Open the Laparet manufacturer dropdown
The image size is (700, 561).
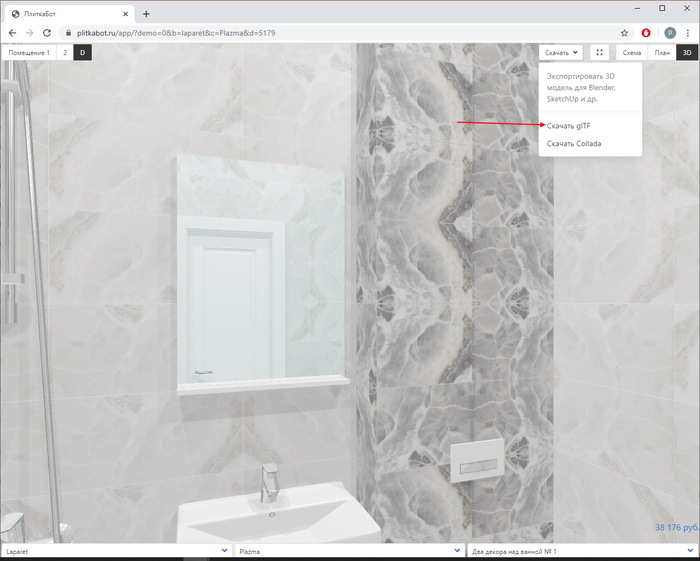[116, 551]
